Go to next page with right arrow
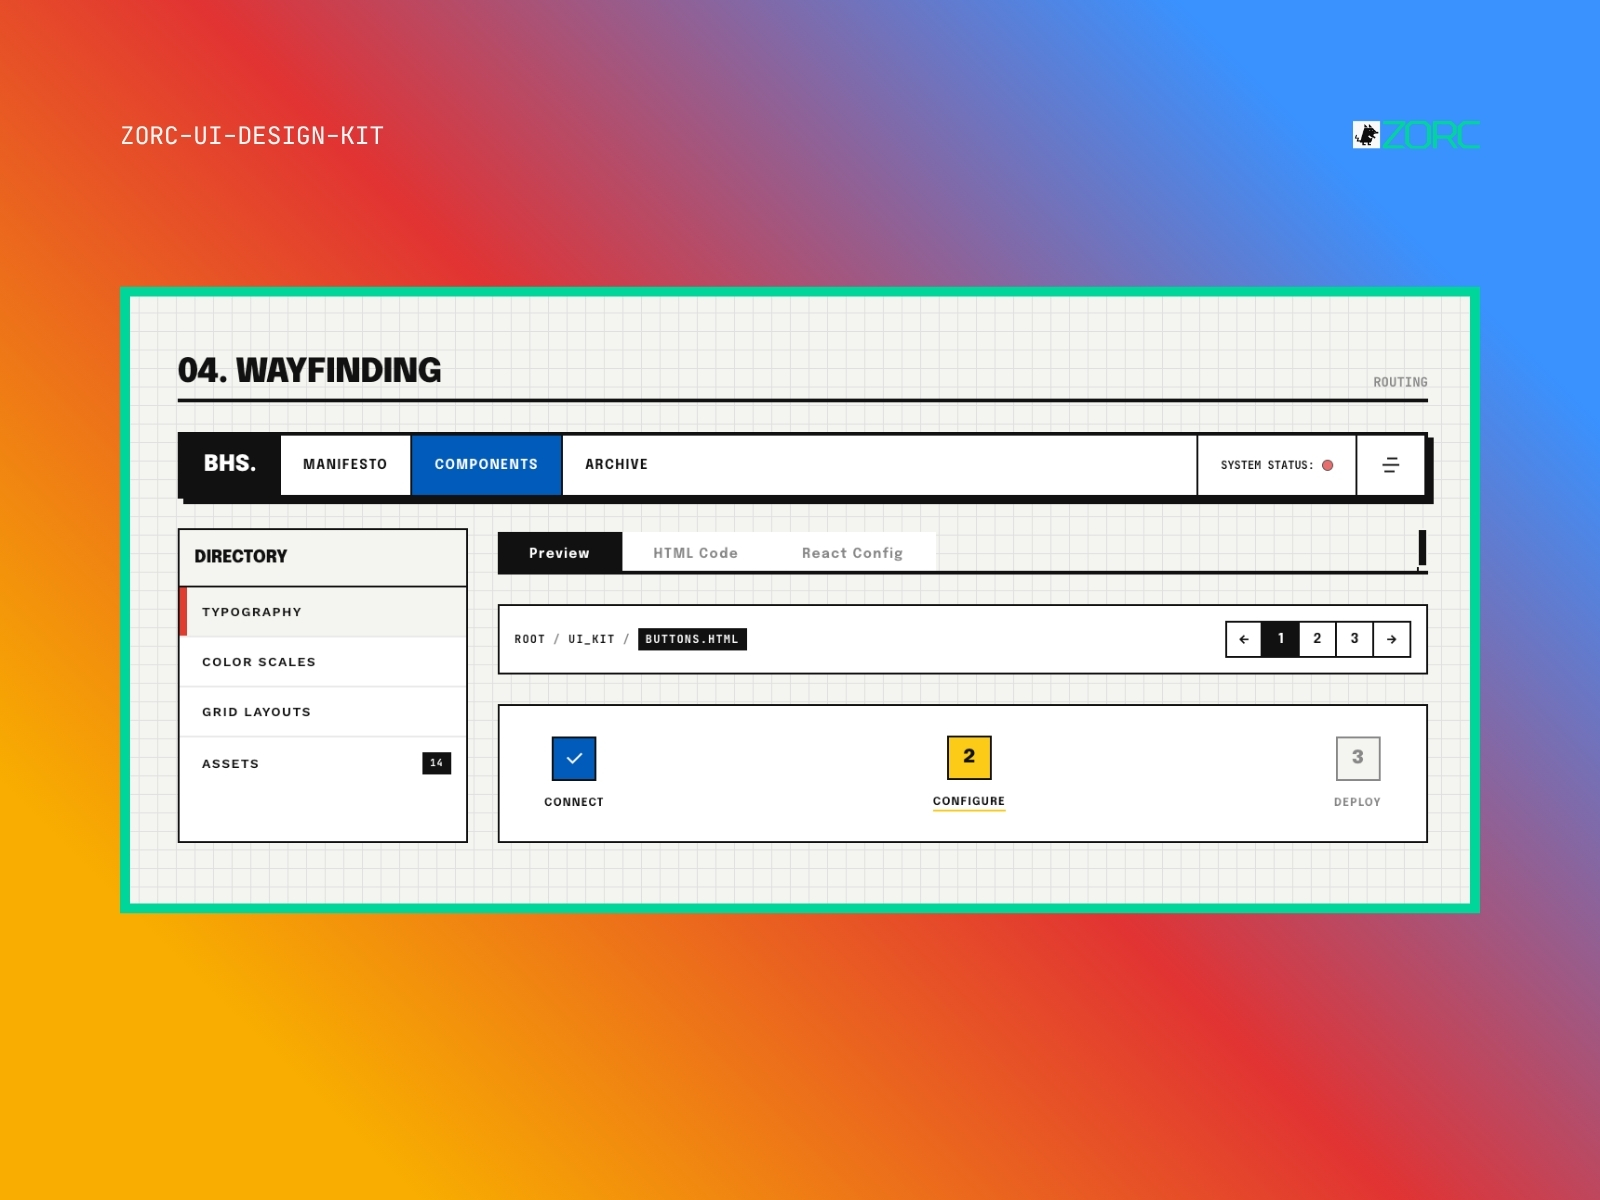 pyautogui.click(x=1392, y=639)
